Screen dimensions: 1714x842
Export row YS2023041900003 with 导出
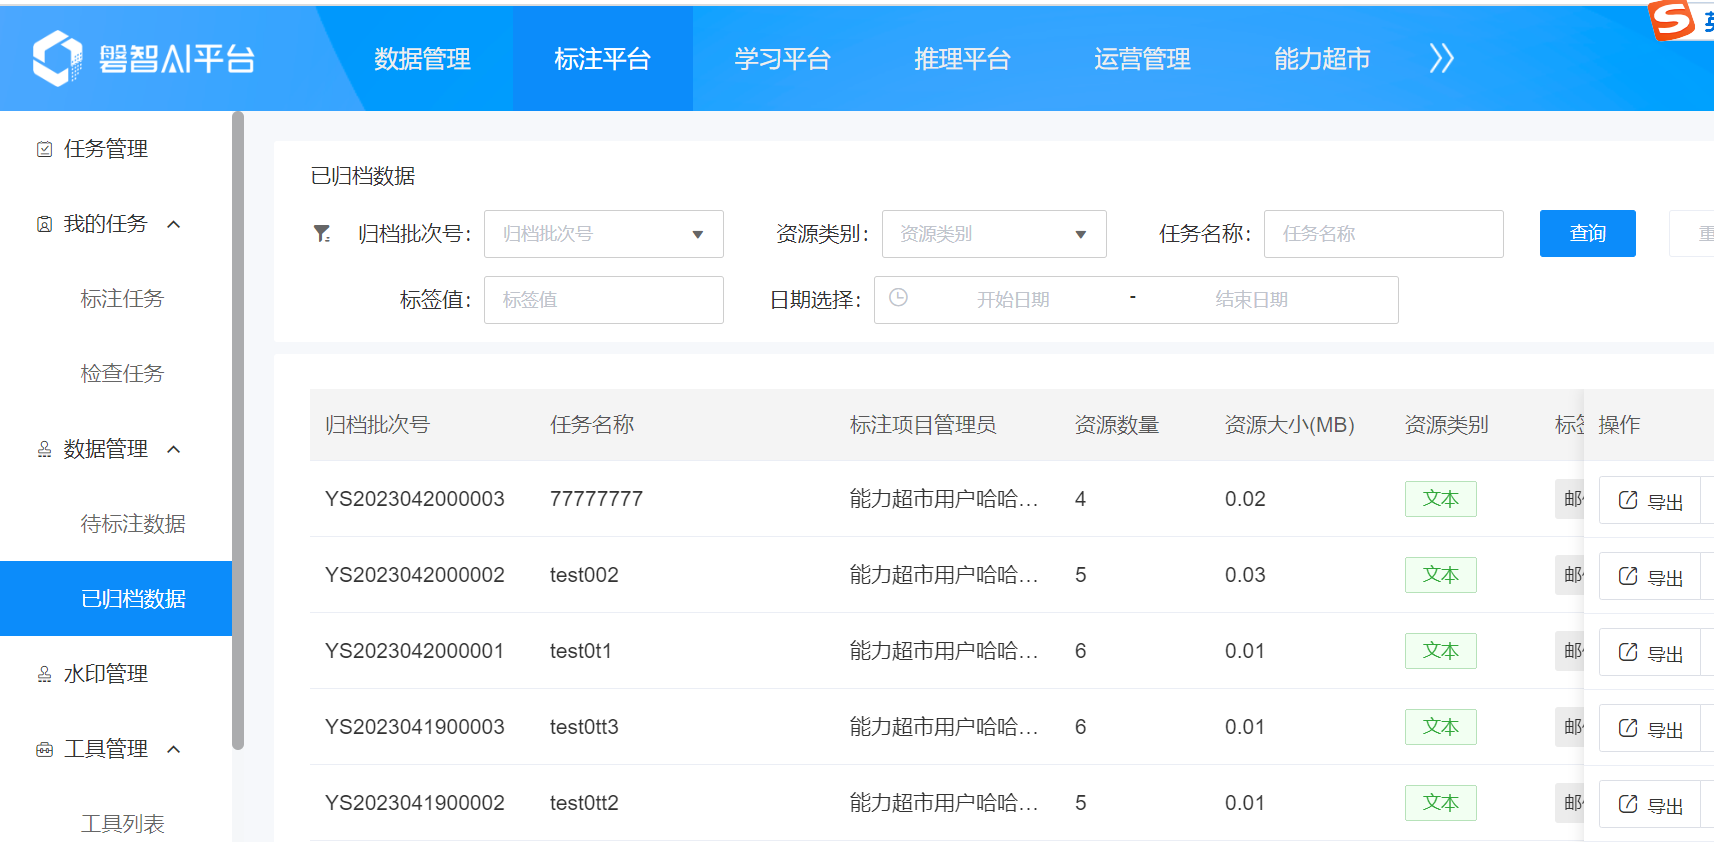coord(1650,729)
